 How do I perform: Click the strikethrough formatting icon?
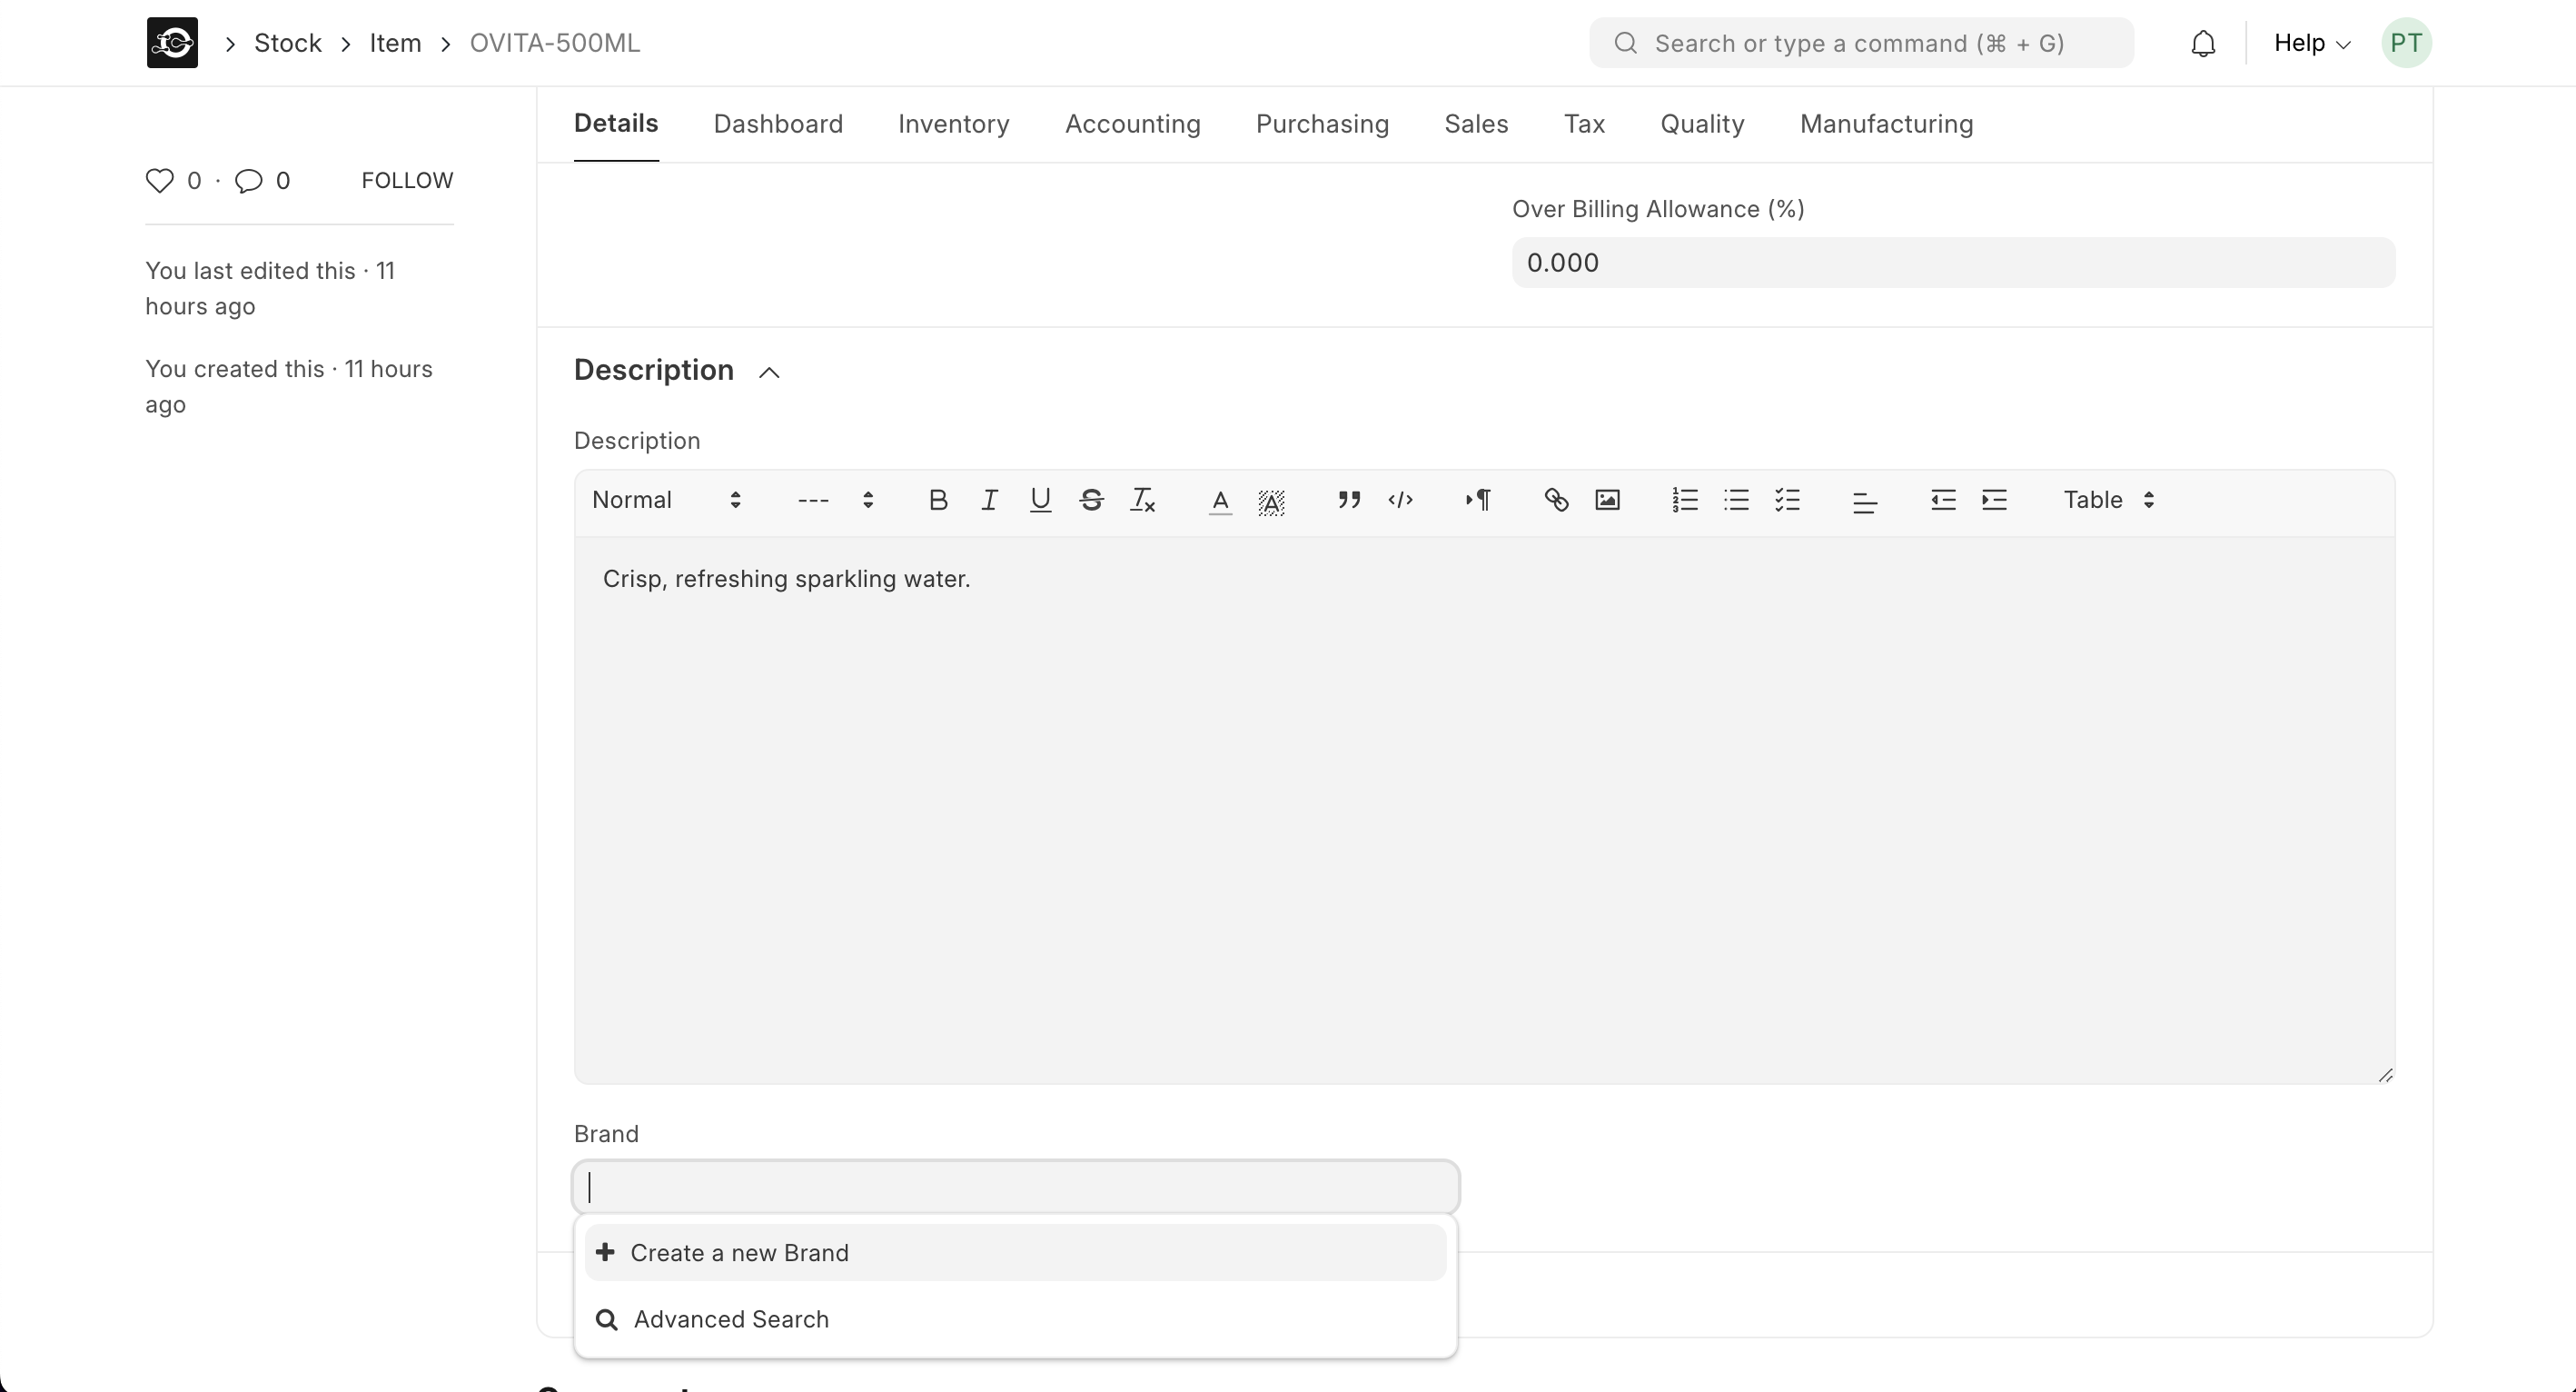coord(1091,500)
